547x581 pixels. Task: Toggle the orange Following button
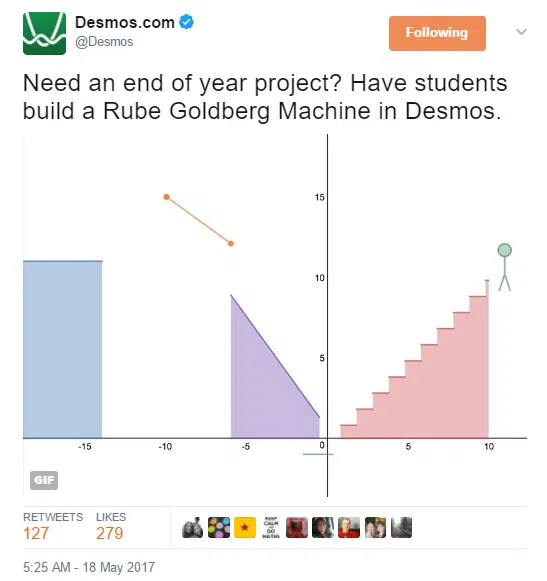tap(437, 33)
